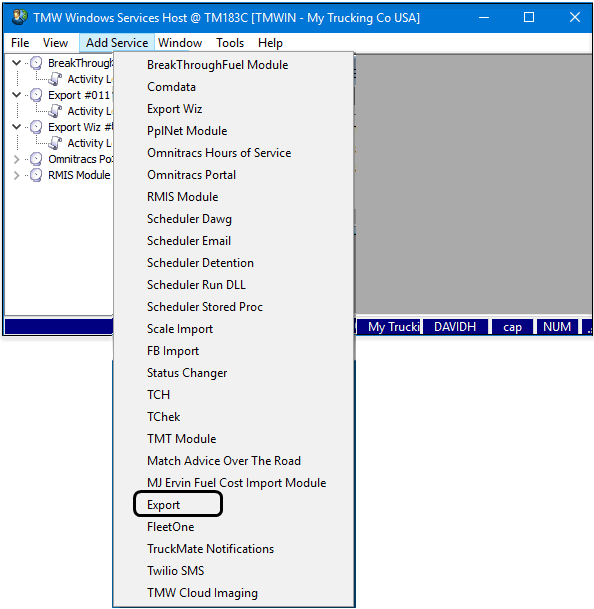Screen dimensions: 594x609
Task: Minimize the Services Host window
Action: [x=484, y=17]
